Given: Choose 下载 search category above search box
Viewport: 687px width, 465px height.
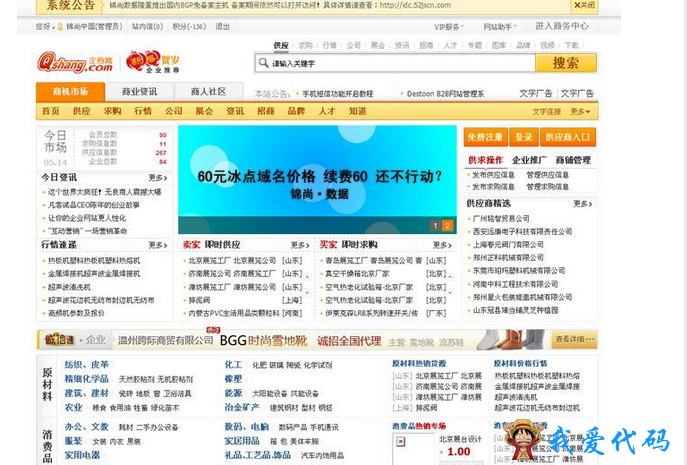Looking at the screenshot, I should 571,45.
